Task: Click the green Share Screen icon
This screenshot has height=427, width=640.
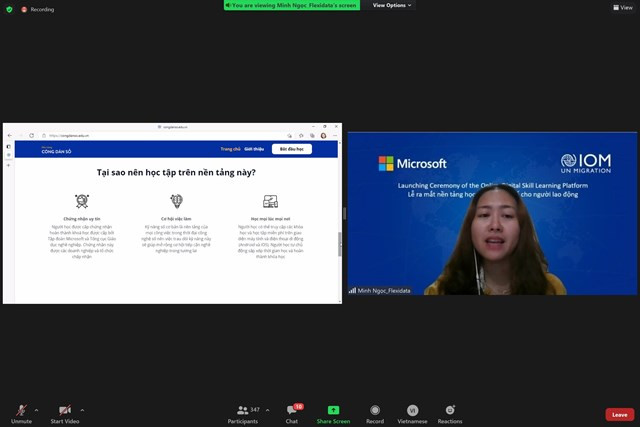Action: tap(333, 410)
